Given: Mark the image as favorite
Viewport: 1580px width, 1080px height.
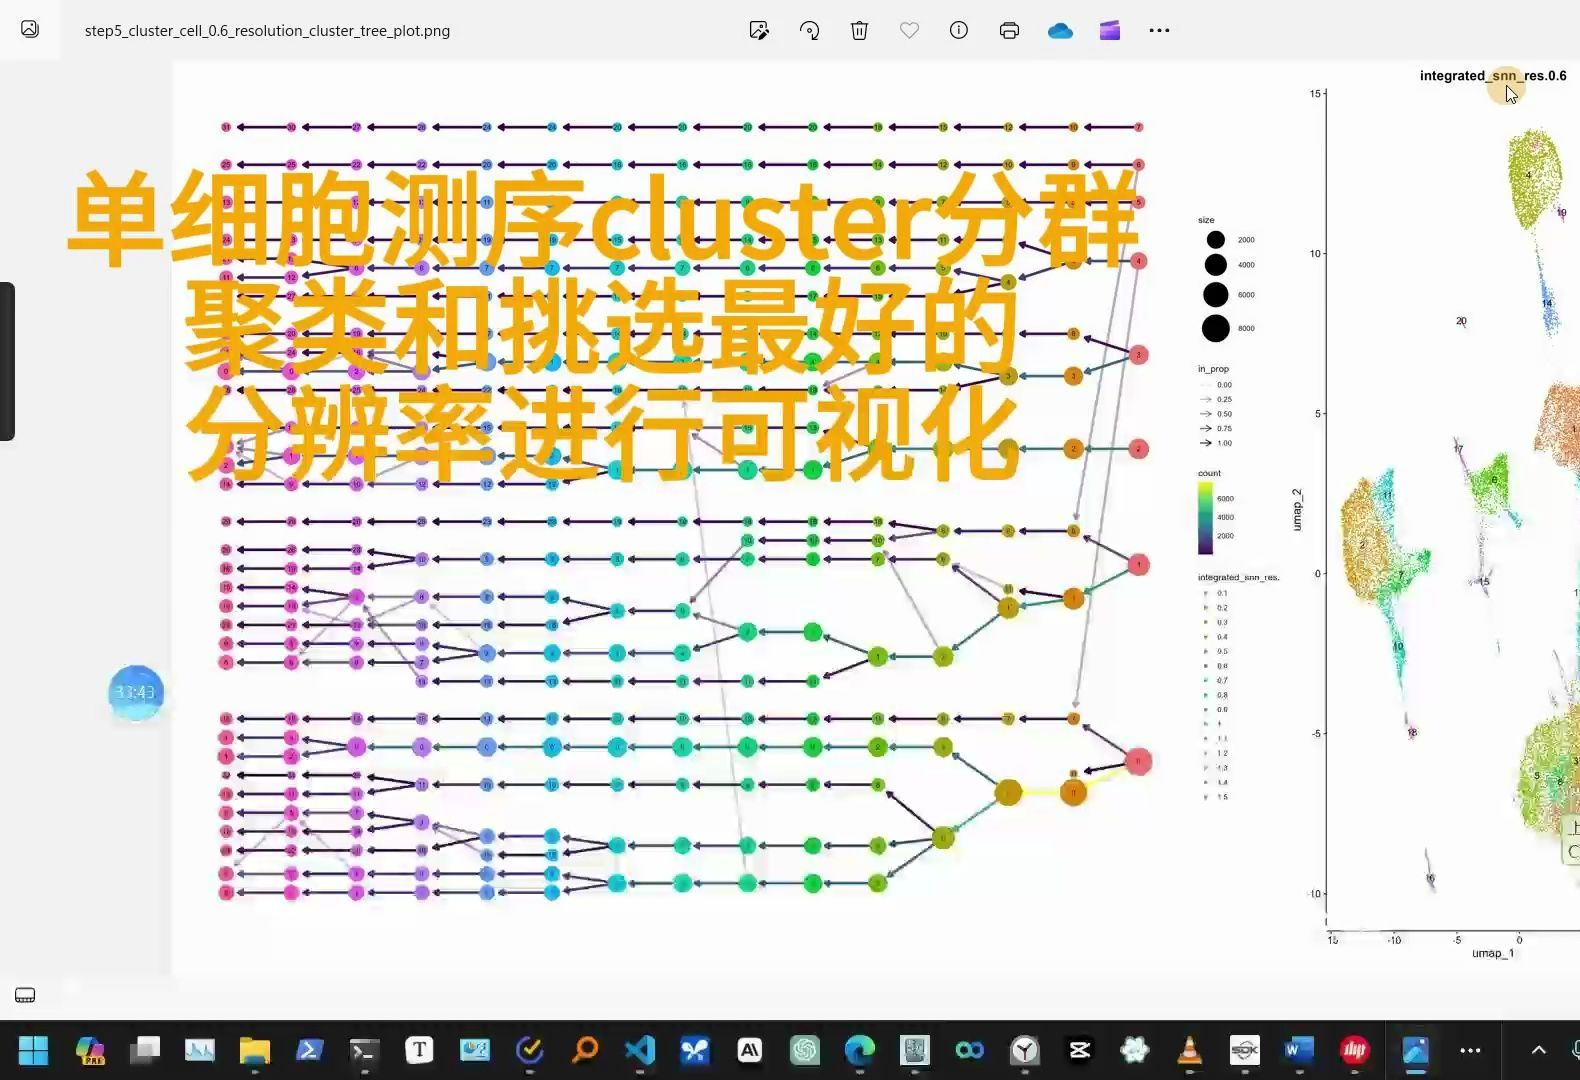Looking at the screenshot, I should pos(909,30).
